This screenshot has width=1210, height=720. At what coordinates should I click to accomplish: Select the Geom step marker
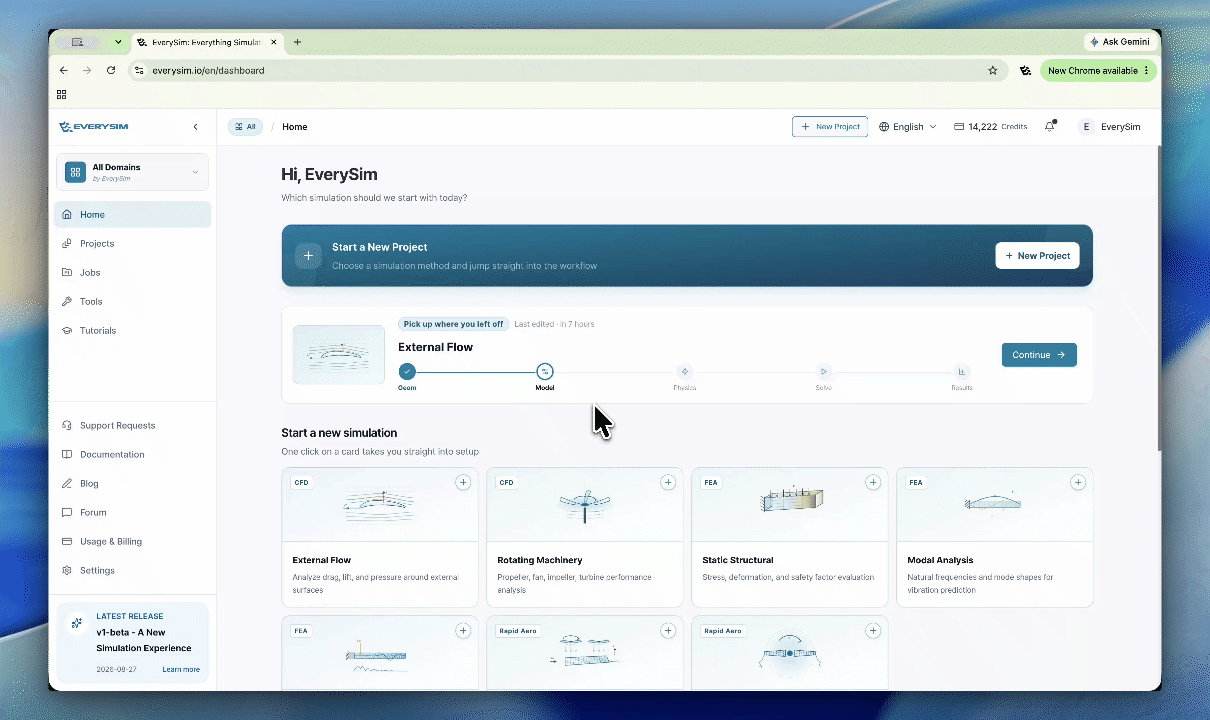click(x=407, y=371)
